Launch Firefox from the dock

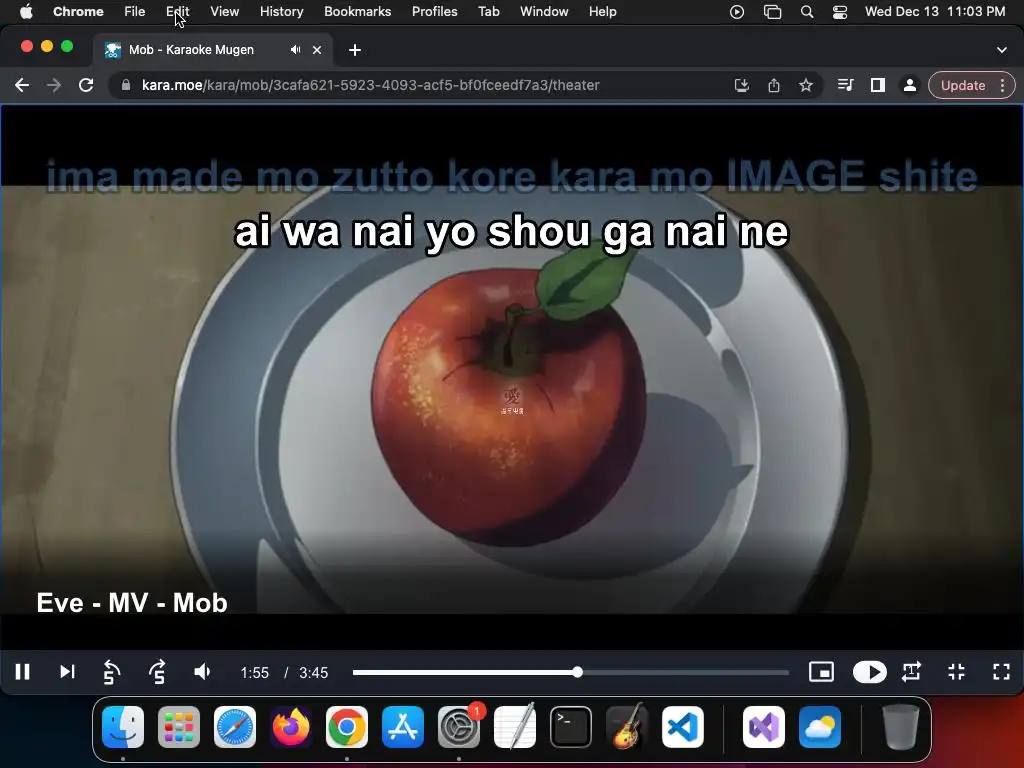[x=291, y=727]
